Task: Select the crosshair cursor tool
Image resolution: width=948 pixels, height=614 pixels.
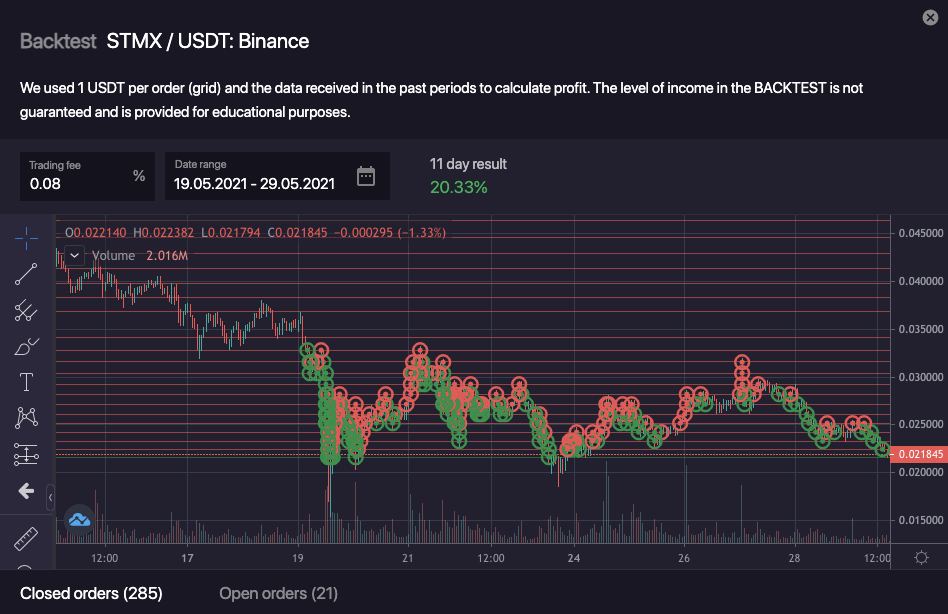Action: click(x=26, y=236)
